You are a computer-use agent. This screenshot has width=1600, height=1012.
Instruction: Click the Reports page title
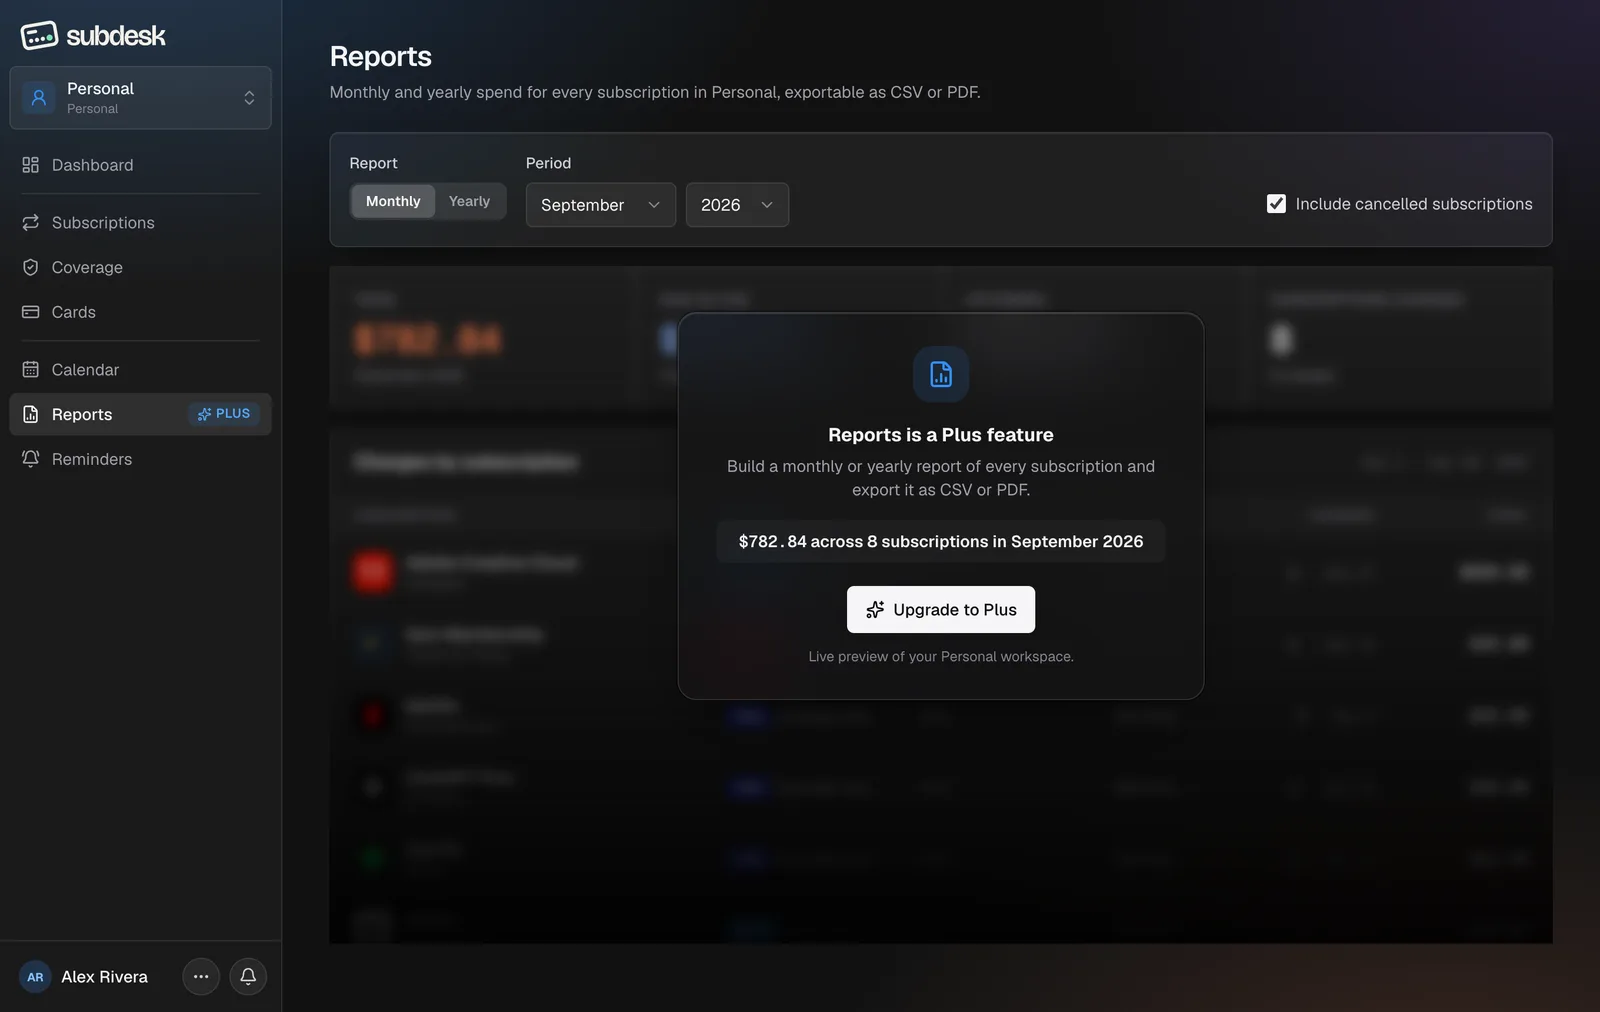[381, 57]
